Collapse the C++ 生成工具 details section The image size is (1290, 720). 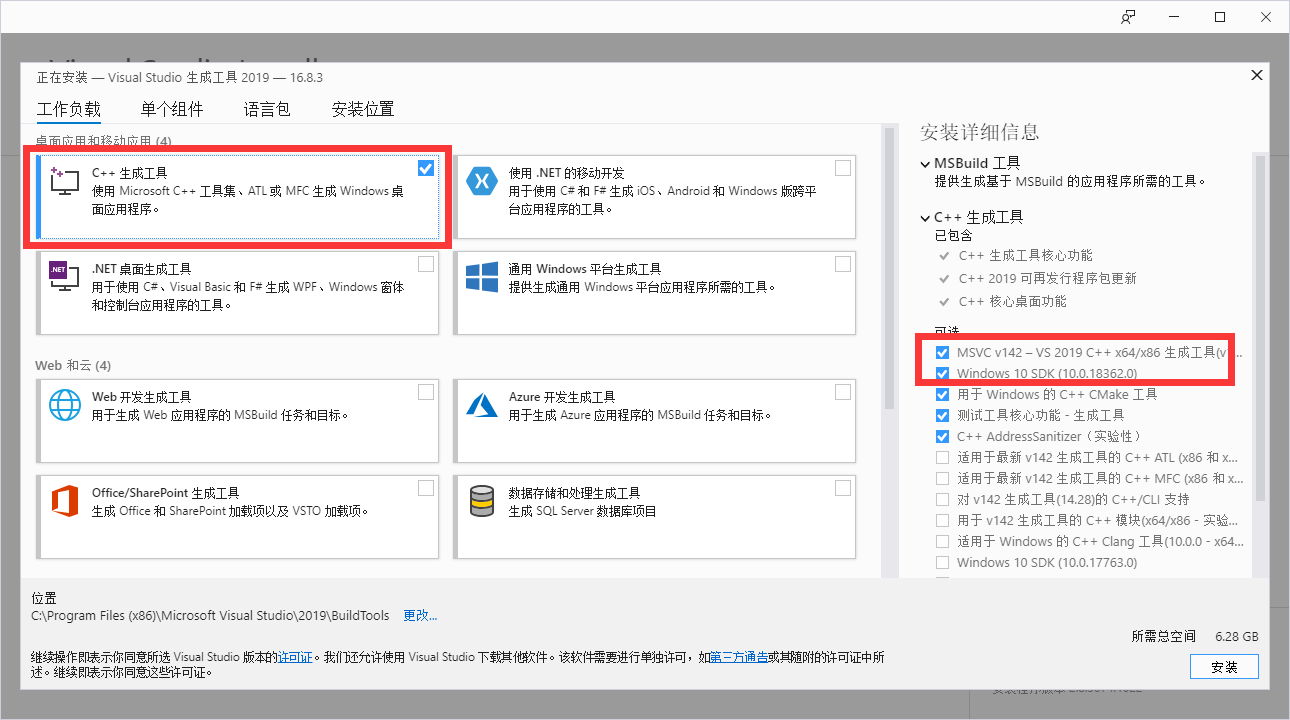click(x=925, y=217)
